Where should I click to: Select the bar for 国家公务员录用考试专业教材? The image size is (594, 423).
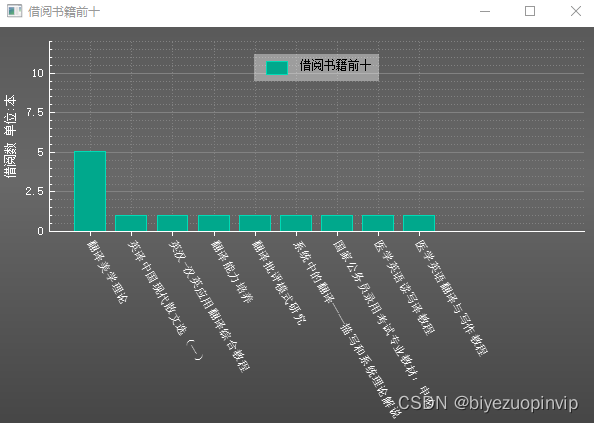337,223
